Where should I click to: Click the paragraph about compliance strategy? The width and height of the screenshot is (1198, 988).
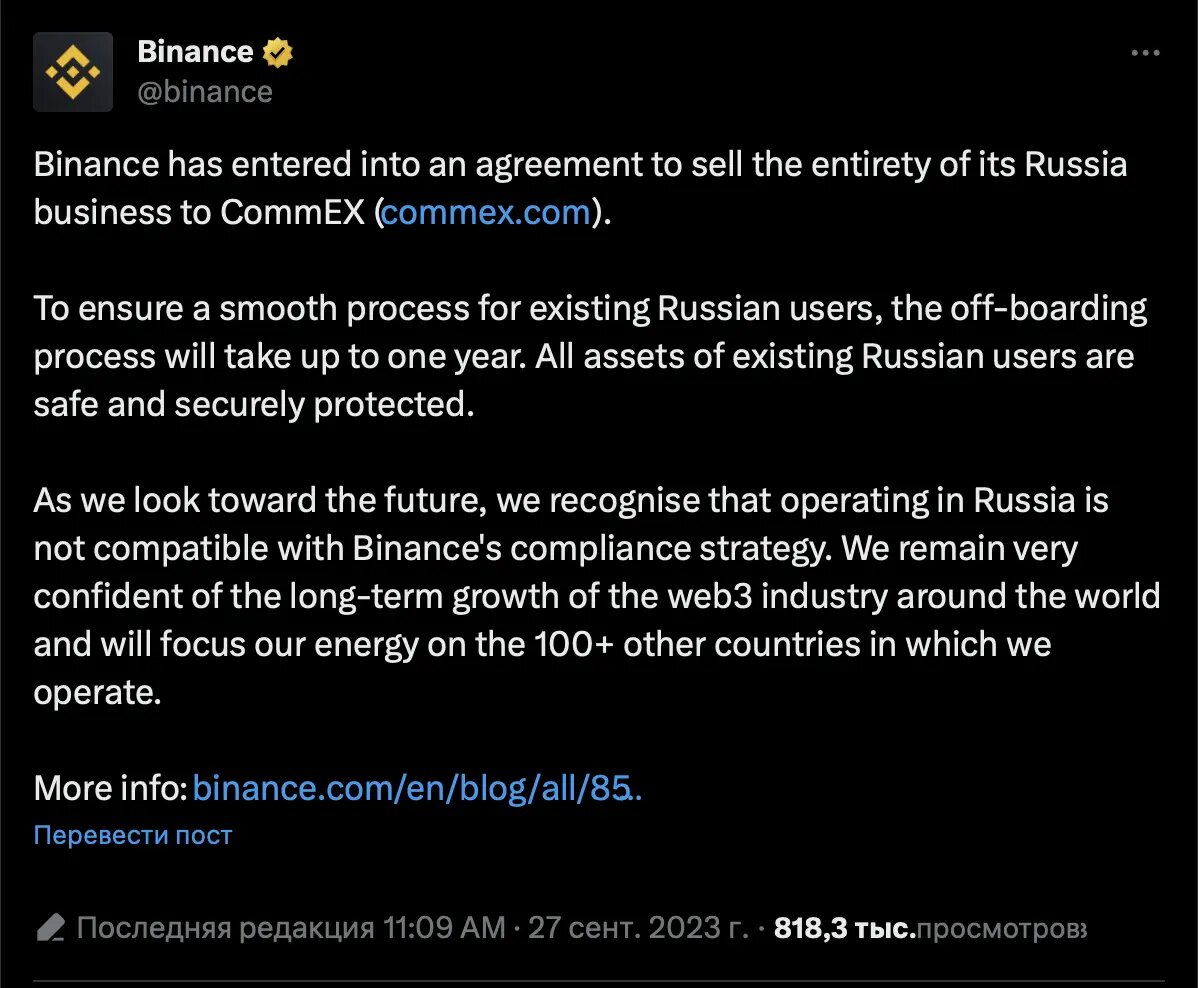[x=597, y=596]
